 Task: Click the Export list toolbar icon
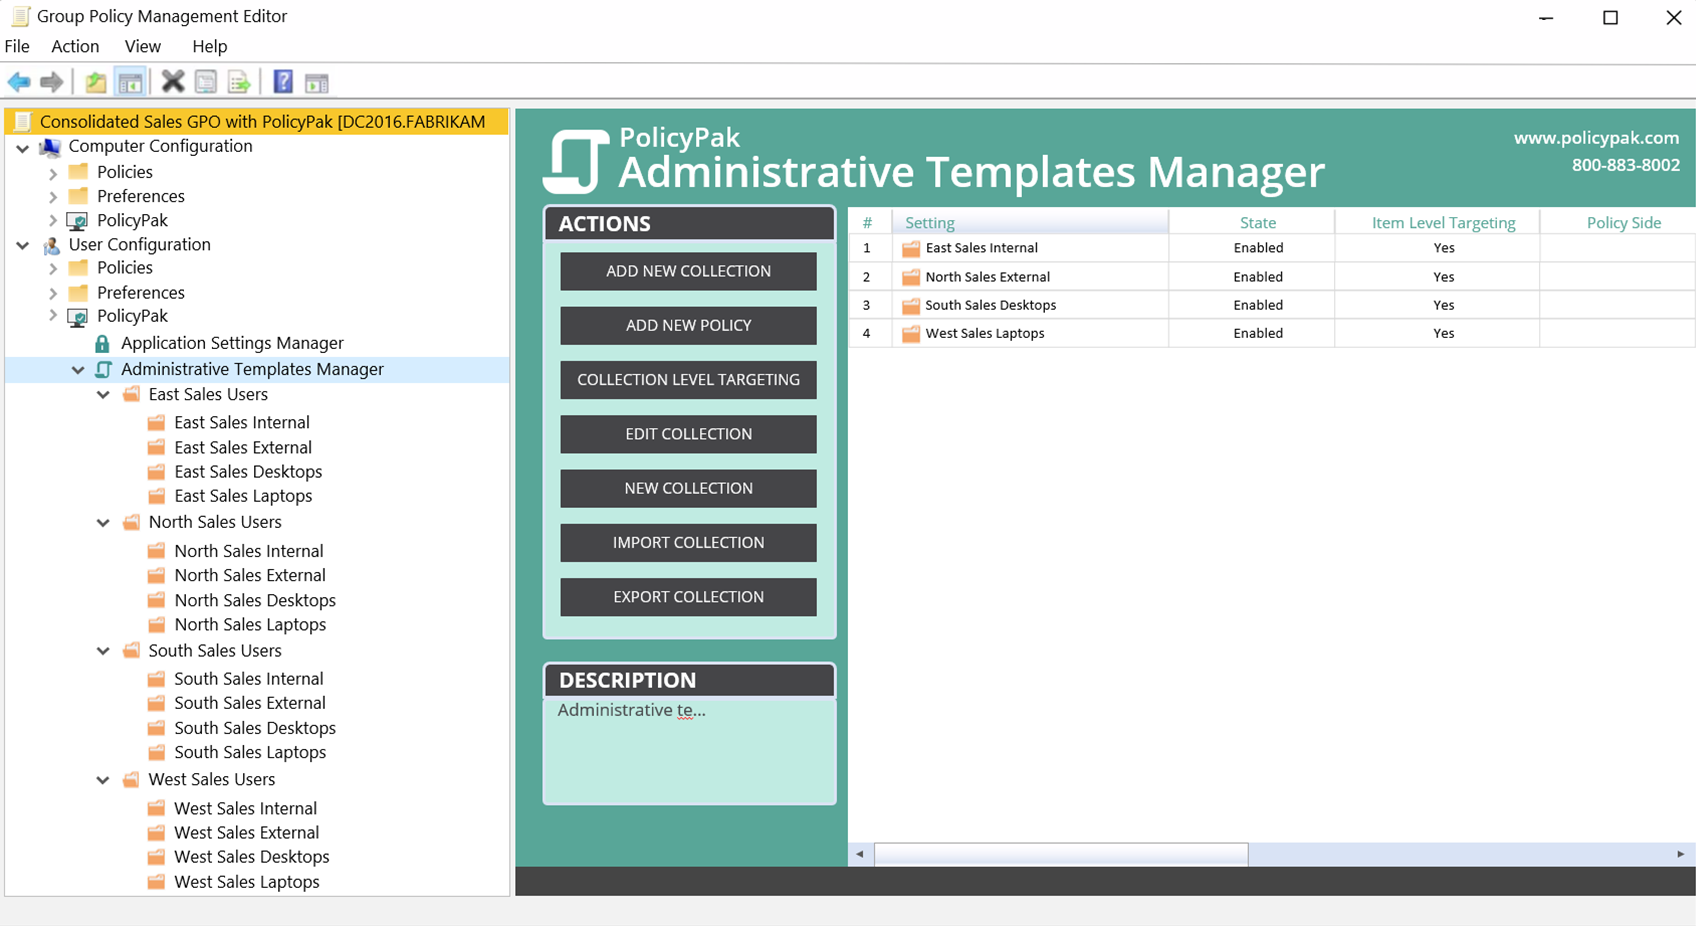click(x=239, y=82)
